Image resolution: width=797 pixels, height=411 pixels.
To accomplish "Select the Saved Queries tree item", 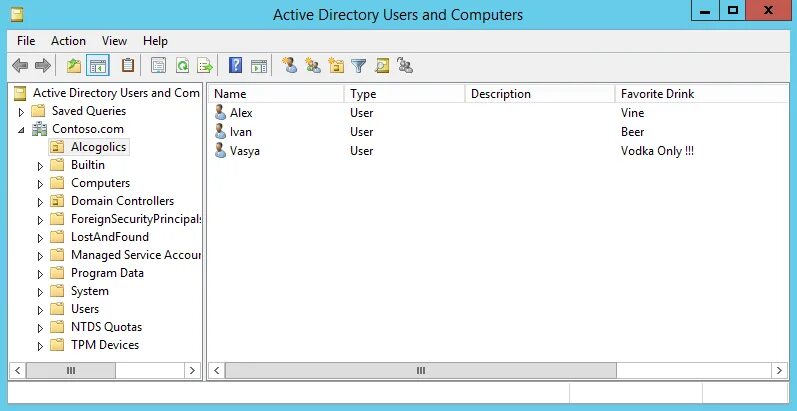I will [89, 111].
